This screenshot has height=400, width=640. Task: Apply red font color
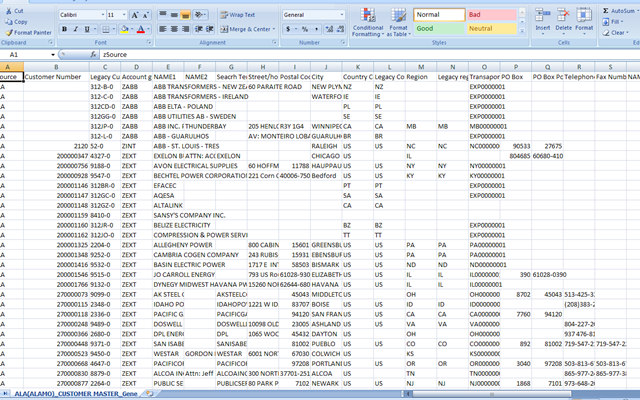click(x=141, y=29)
